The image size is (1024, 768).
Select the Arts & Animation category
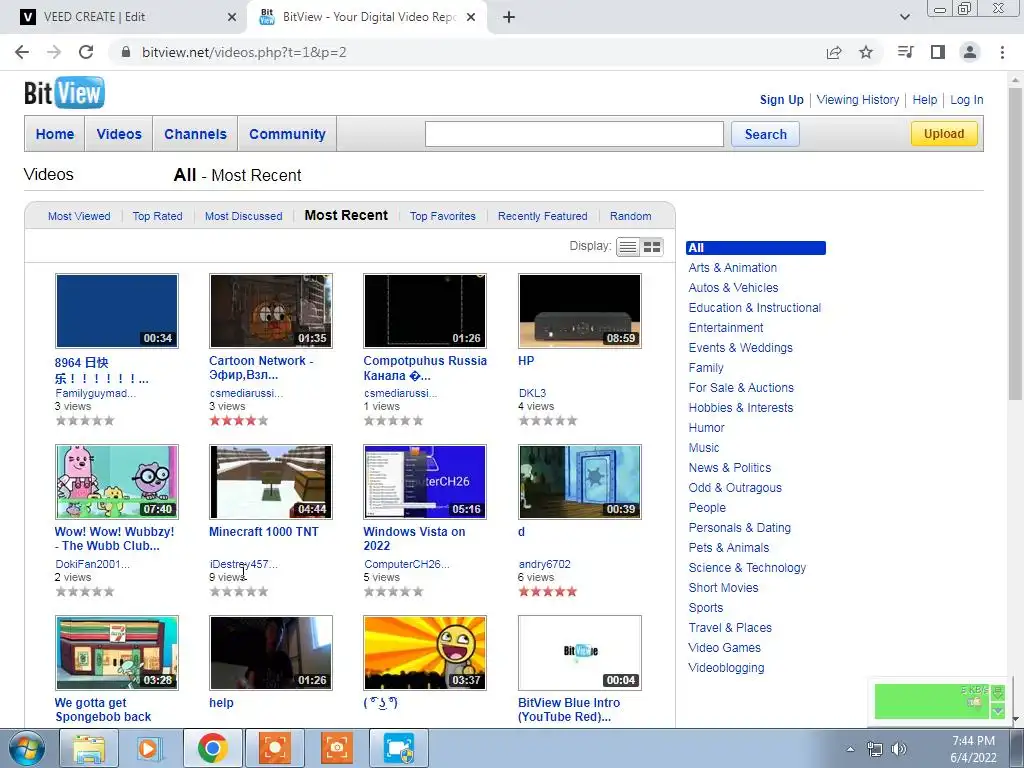click(733, 268)
